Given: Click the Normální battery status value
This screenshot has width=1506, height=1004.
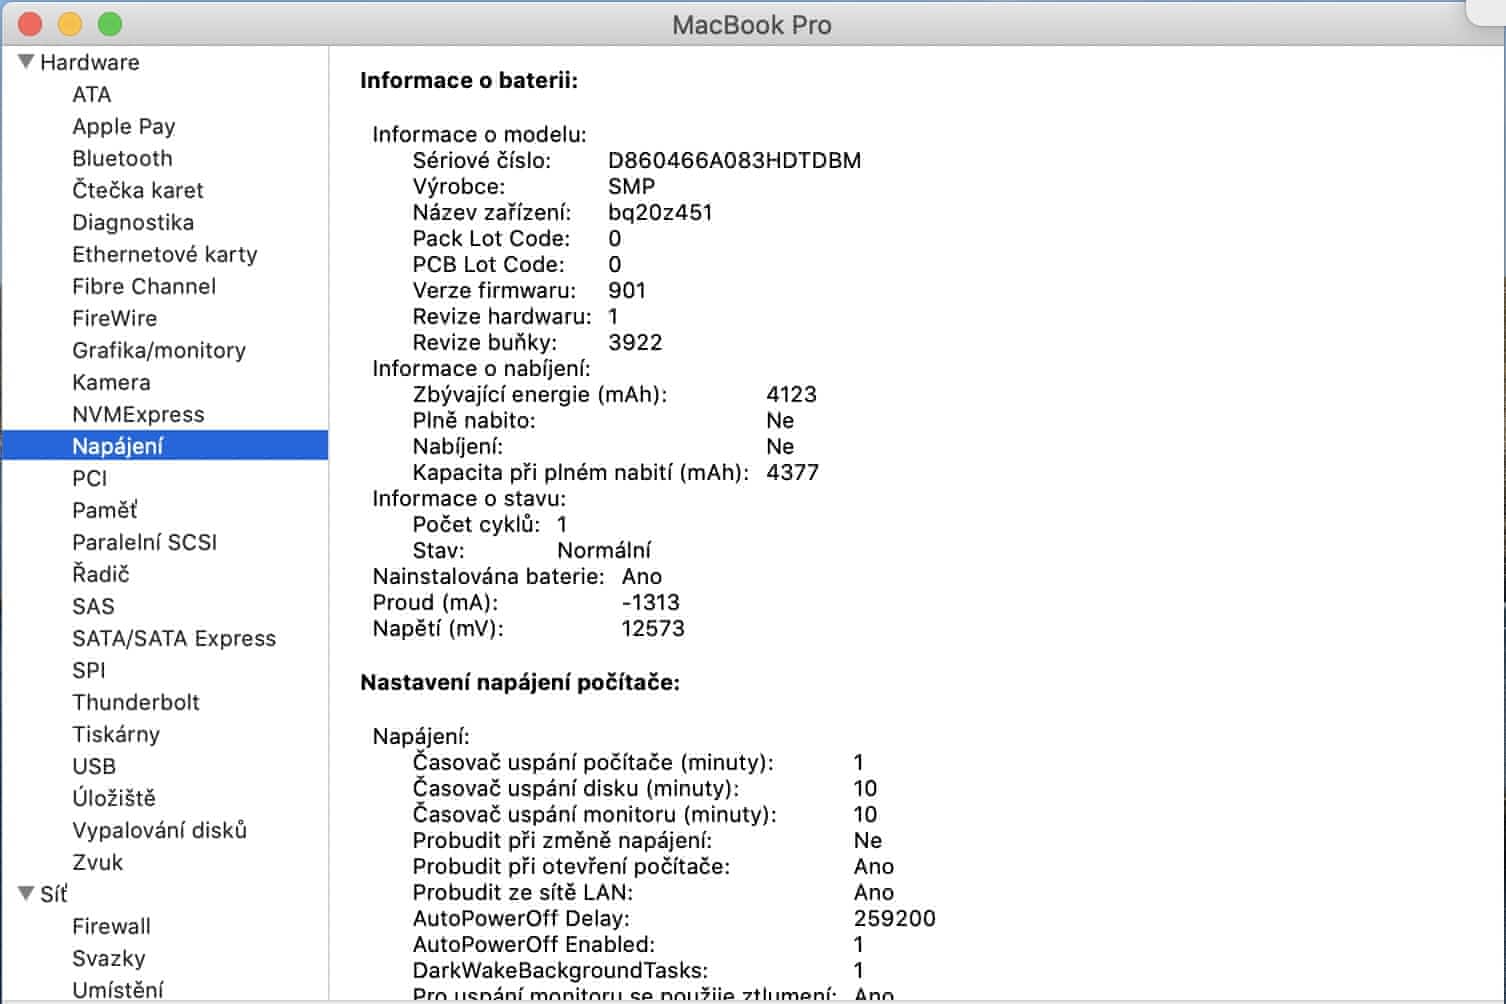Looking at the screenshot, I should (604, 550).
